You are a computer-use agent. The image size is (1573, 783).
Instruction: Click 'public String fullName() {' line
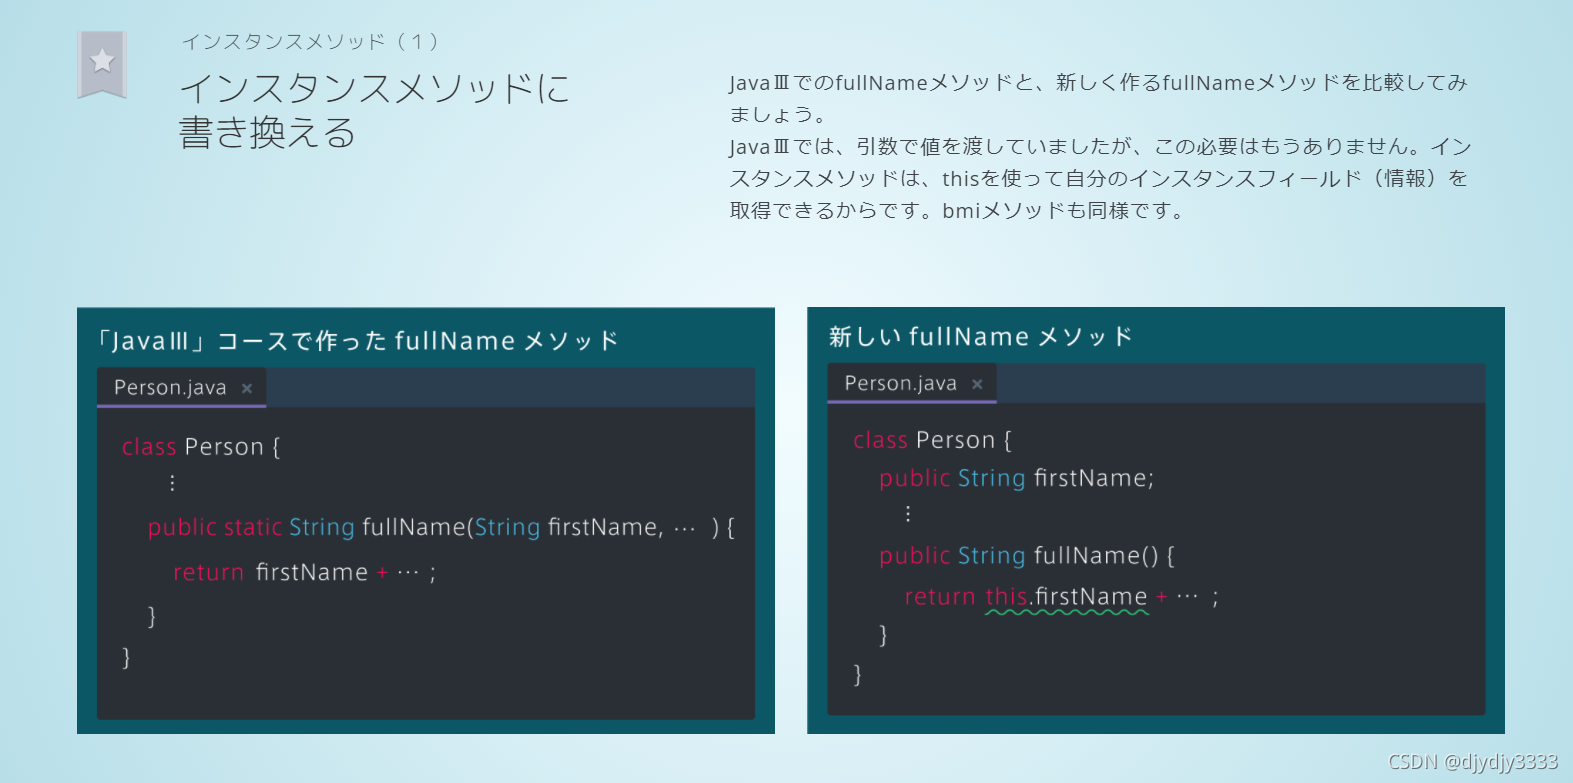pyautogui.click(x=1027, y=555)
